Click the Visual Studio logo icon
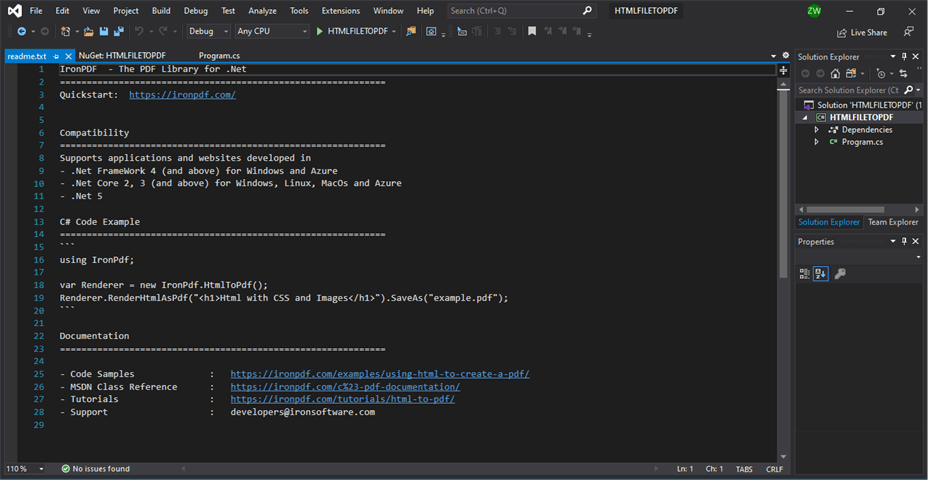This screenshot has width=937, height=480. 15,11
